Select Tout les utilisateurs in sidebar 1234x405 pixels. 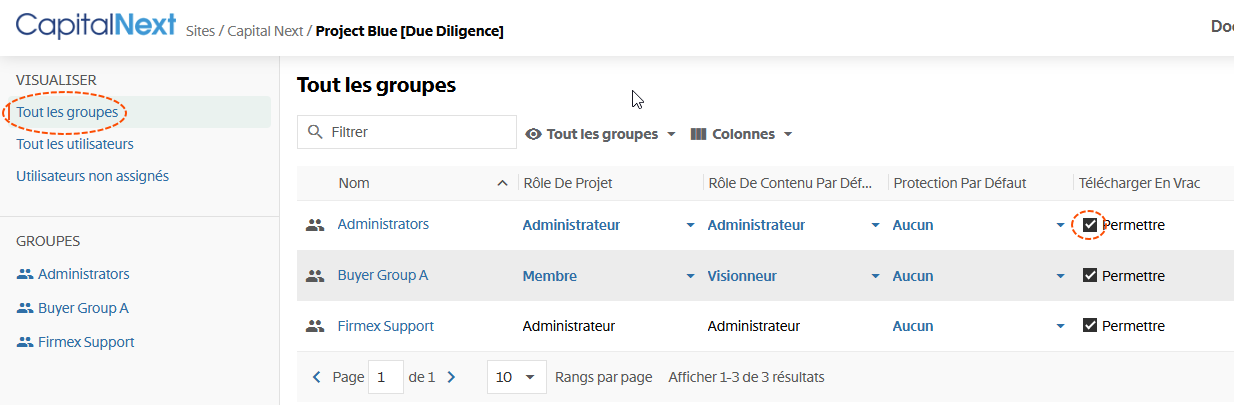point(75,144)
